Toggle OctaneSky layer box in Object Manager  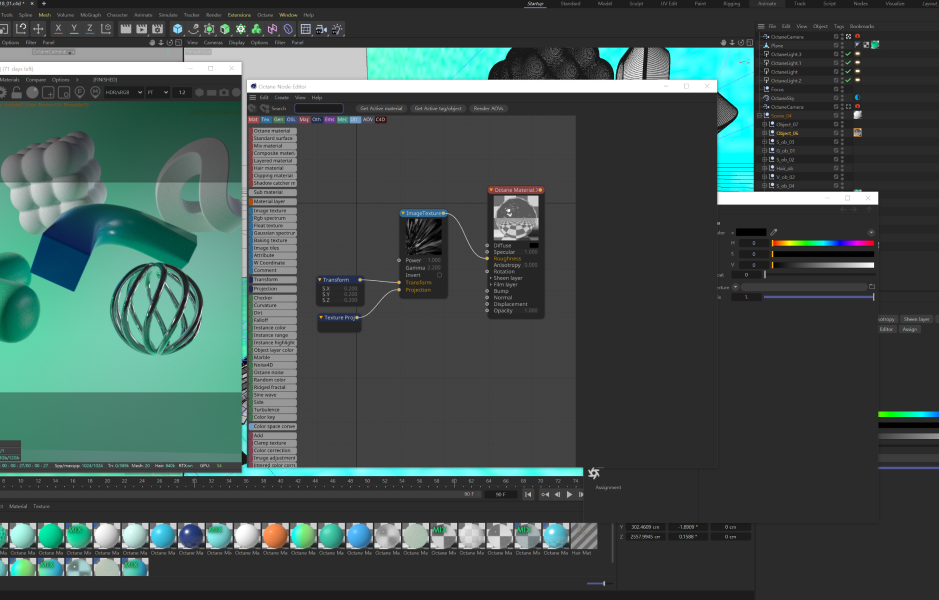(x=836, y=98)
